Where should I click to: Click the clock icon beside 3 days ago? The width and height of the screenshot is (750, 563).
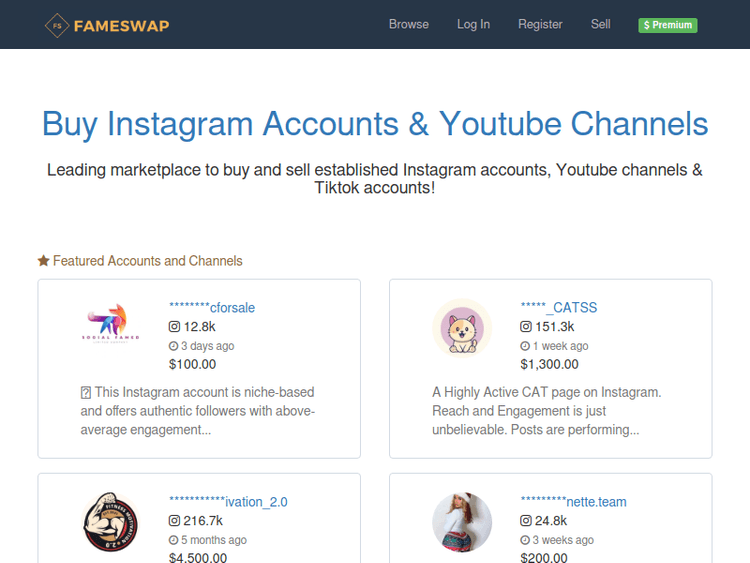[174, 346]
